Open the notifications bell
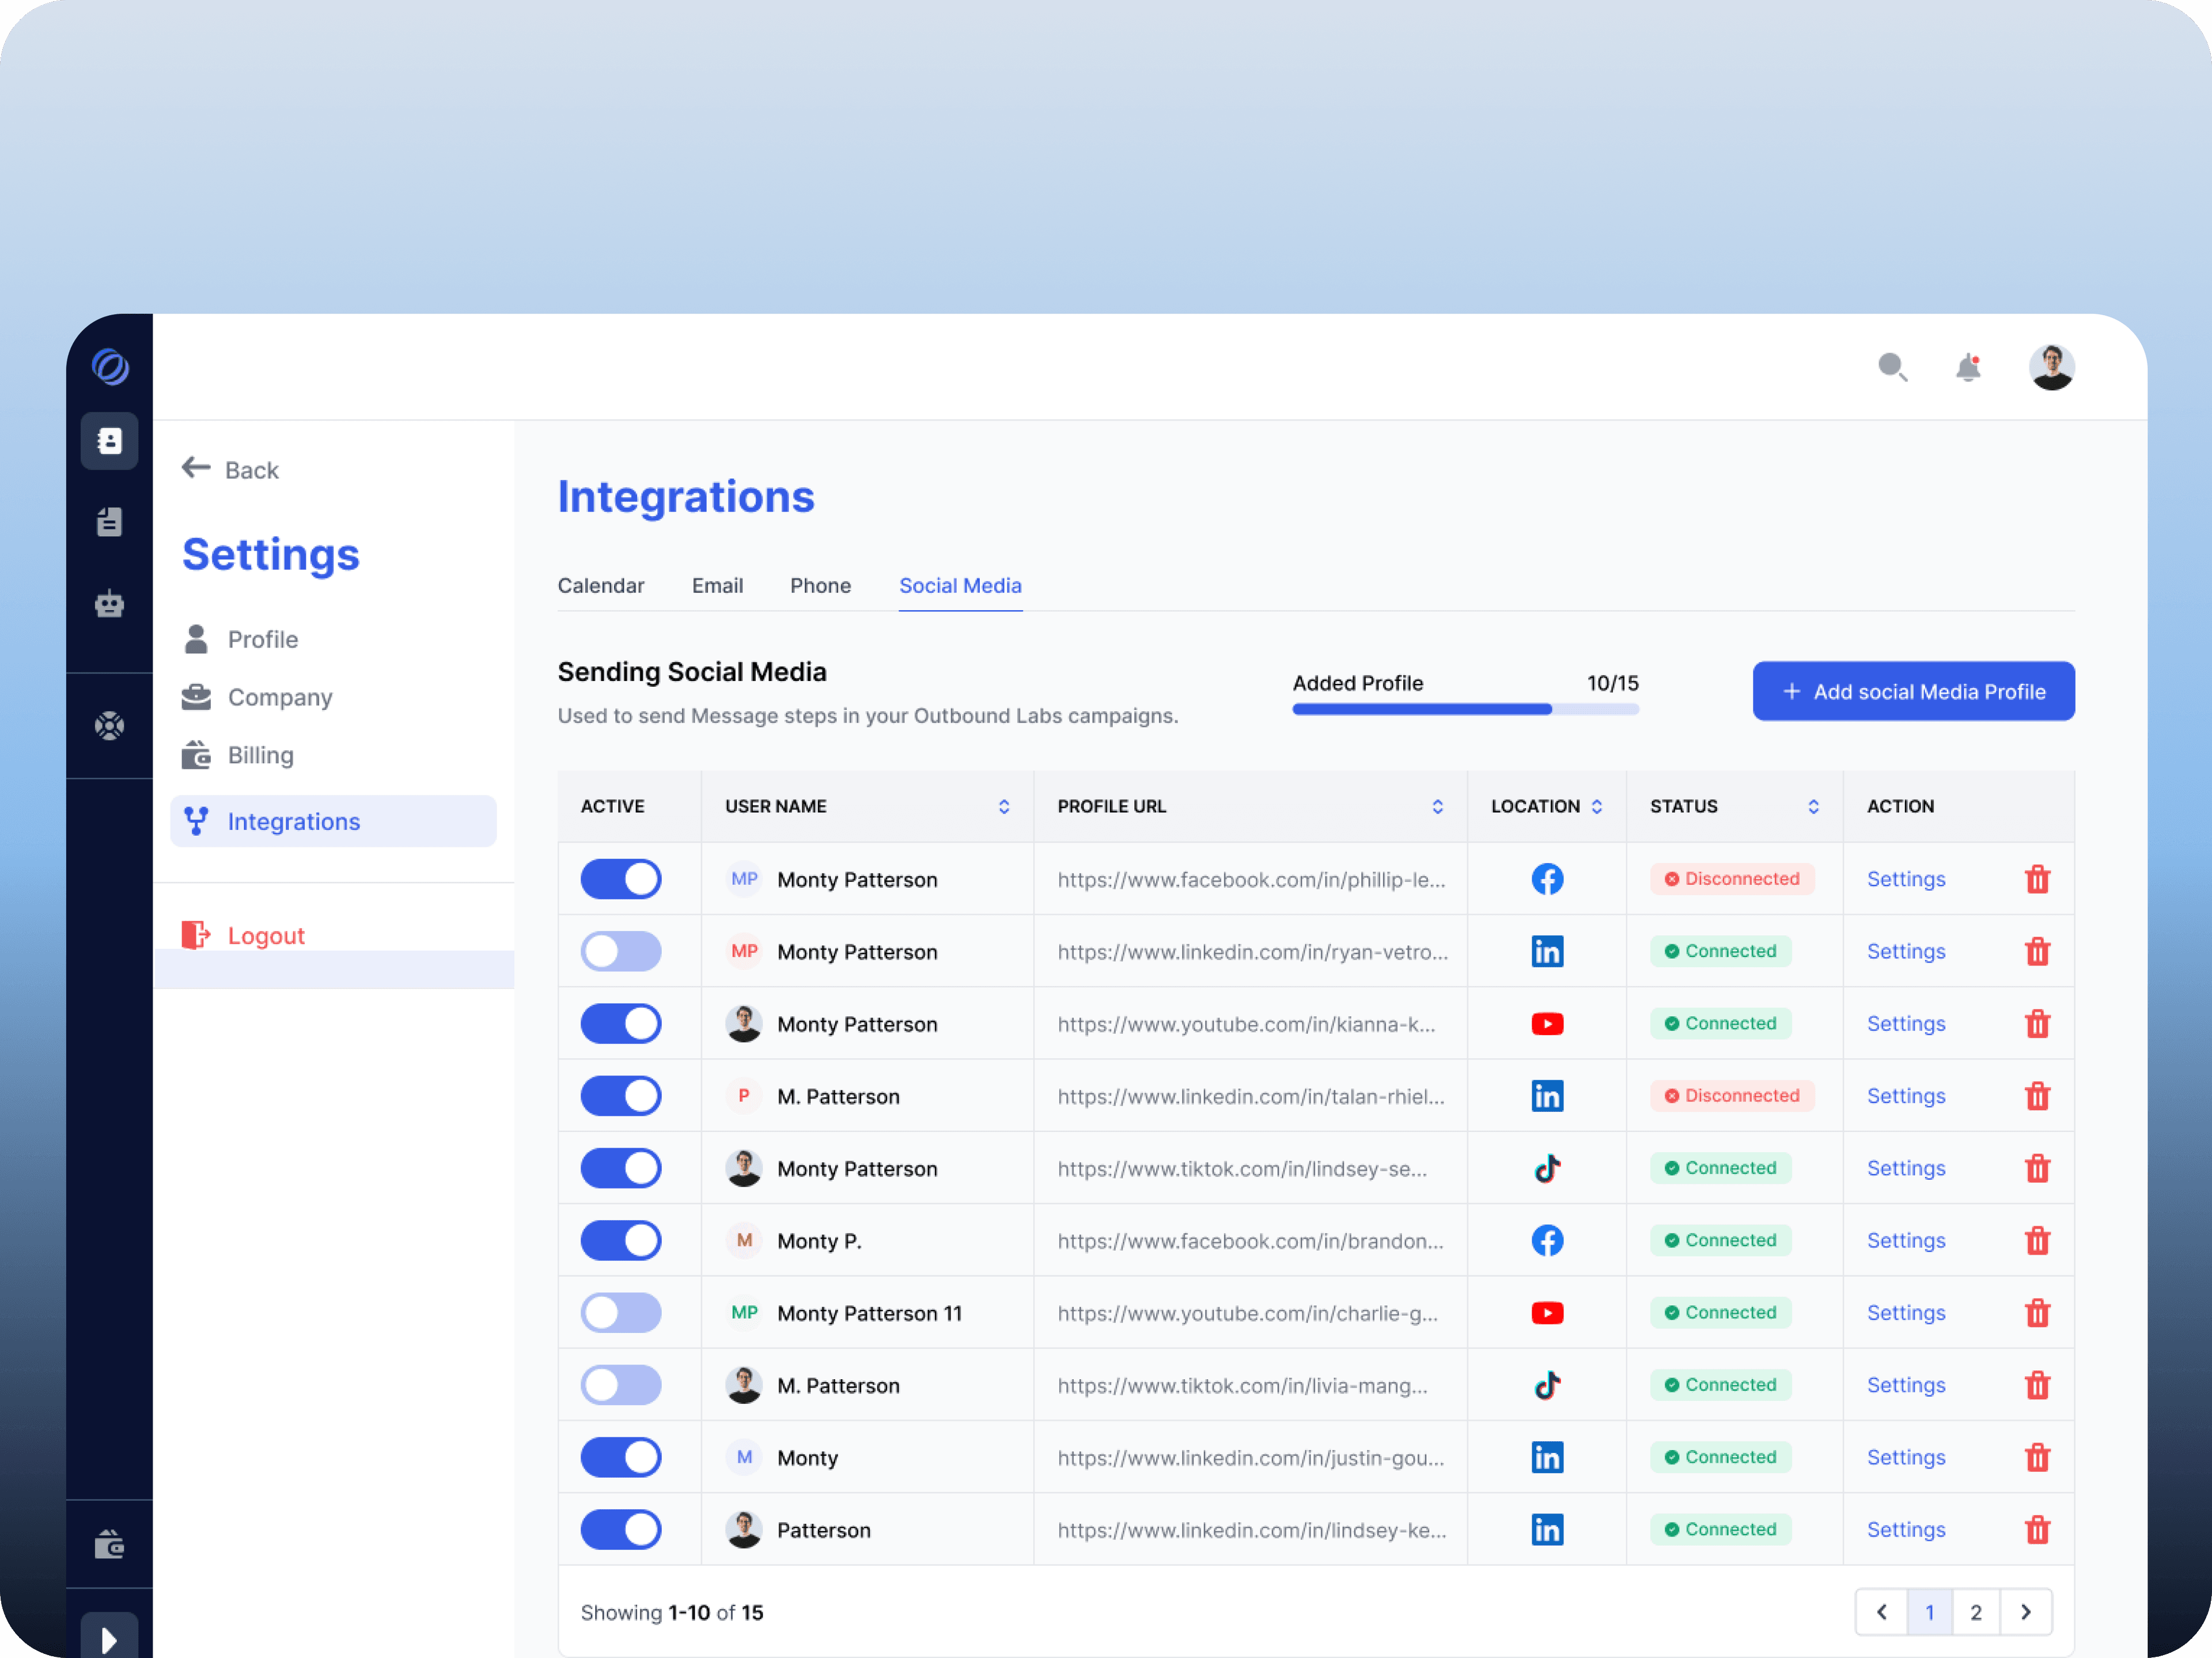This screenshot has height=1658, width=2212. tap(1968, 368)
